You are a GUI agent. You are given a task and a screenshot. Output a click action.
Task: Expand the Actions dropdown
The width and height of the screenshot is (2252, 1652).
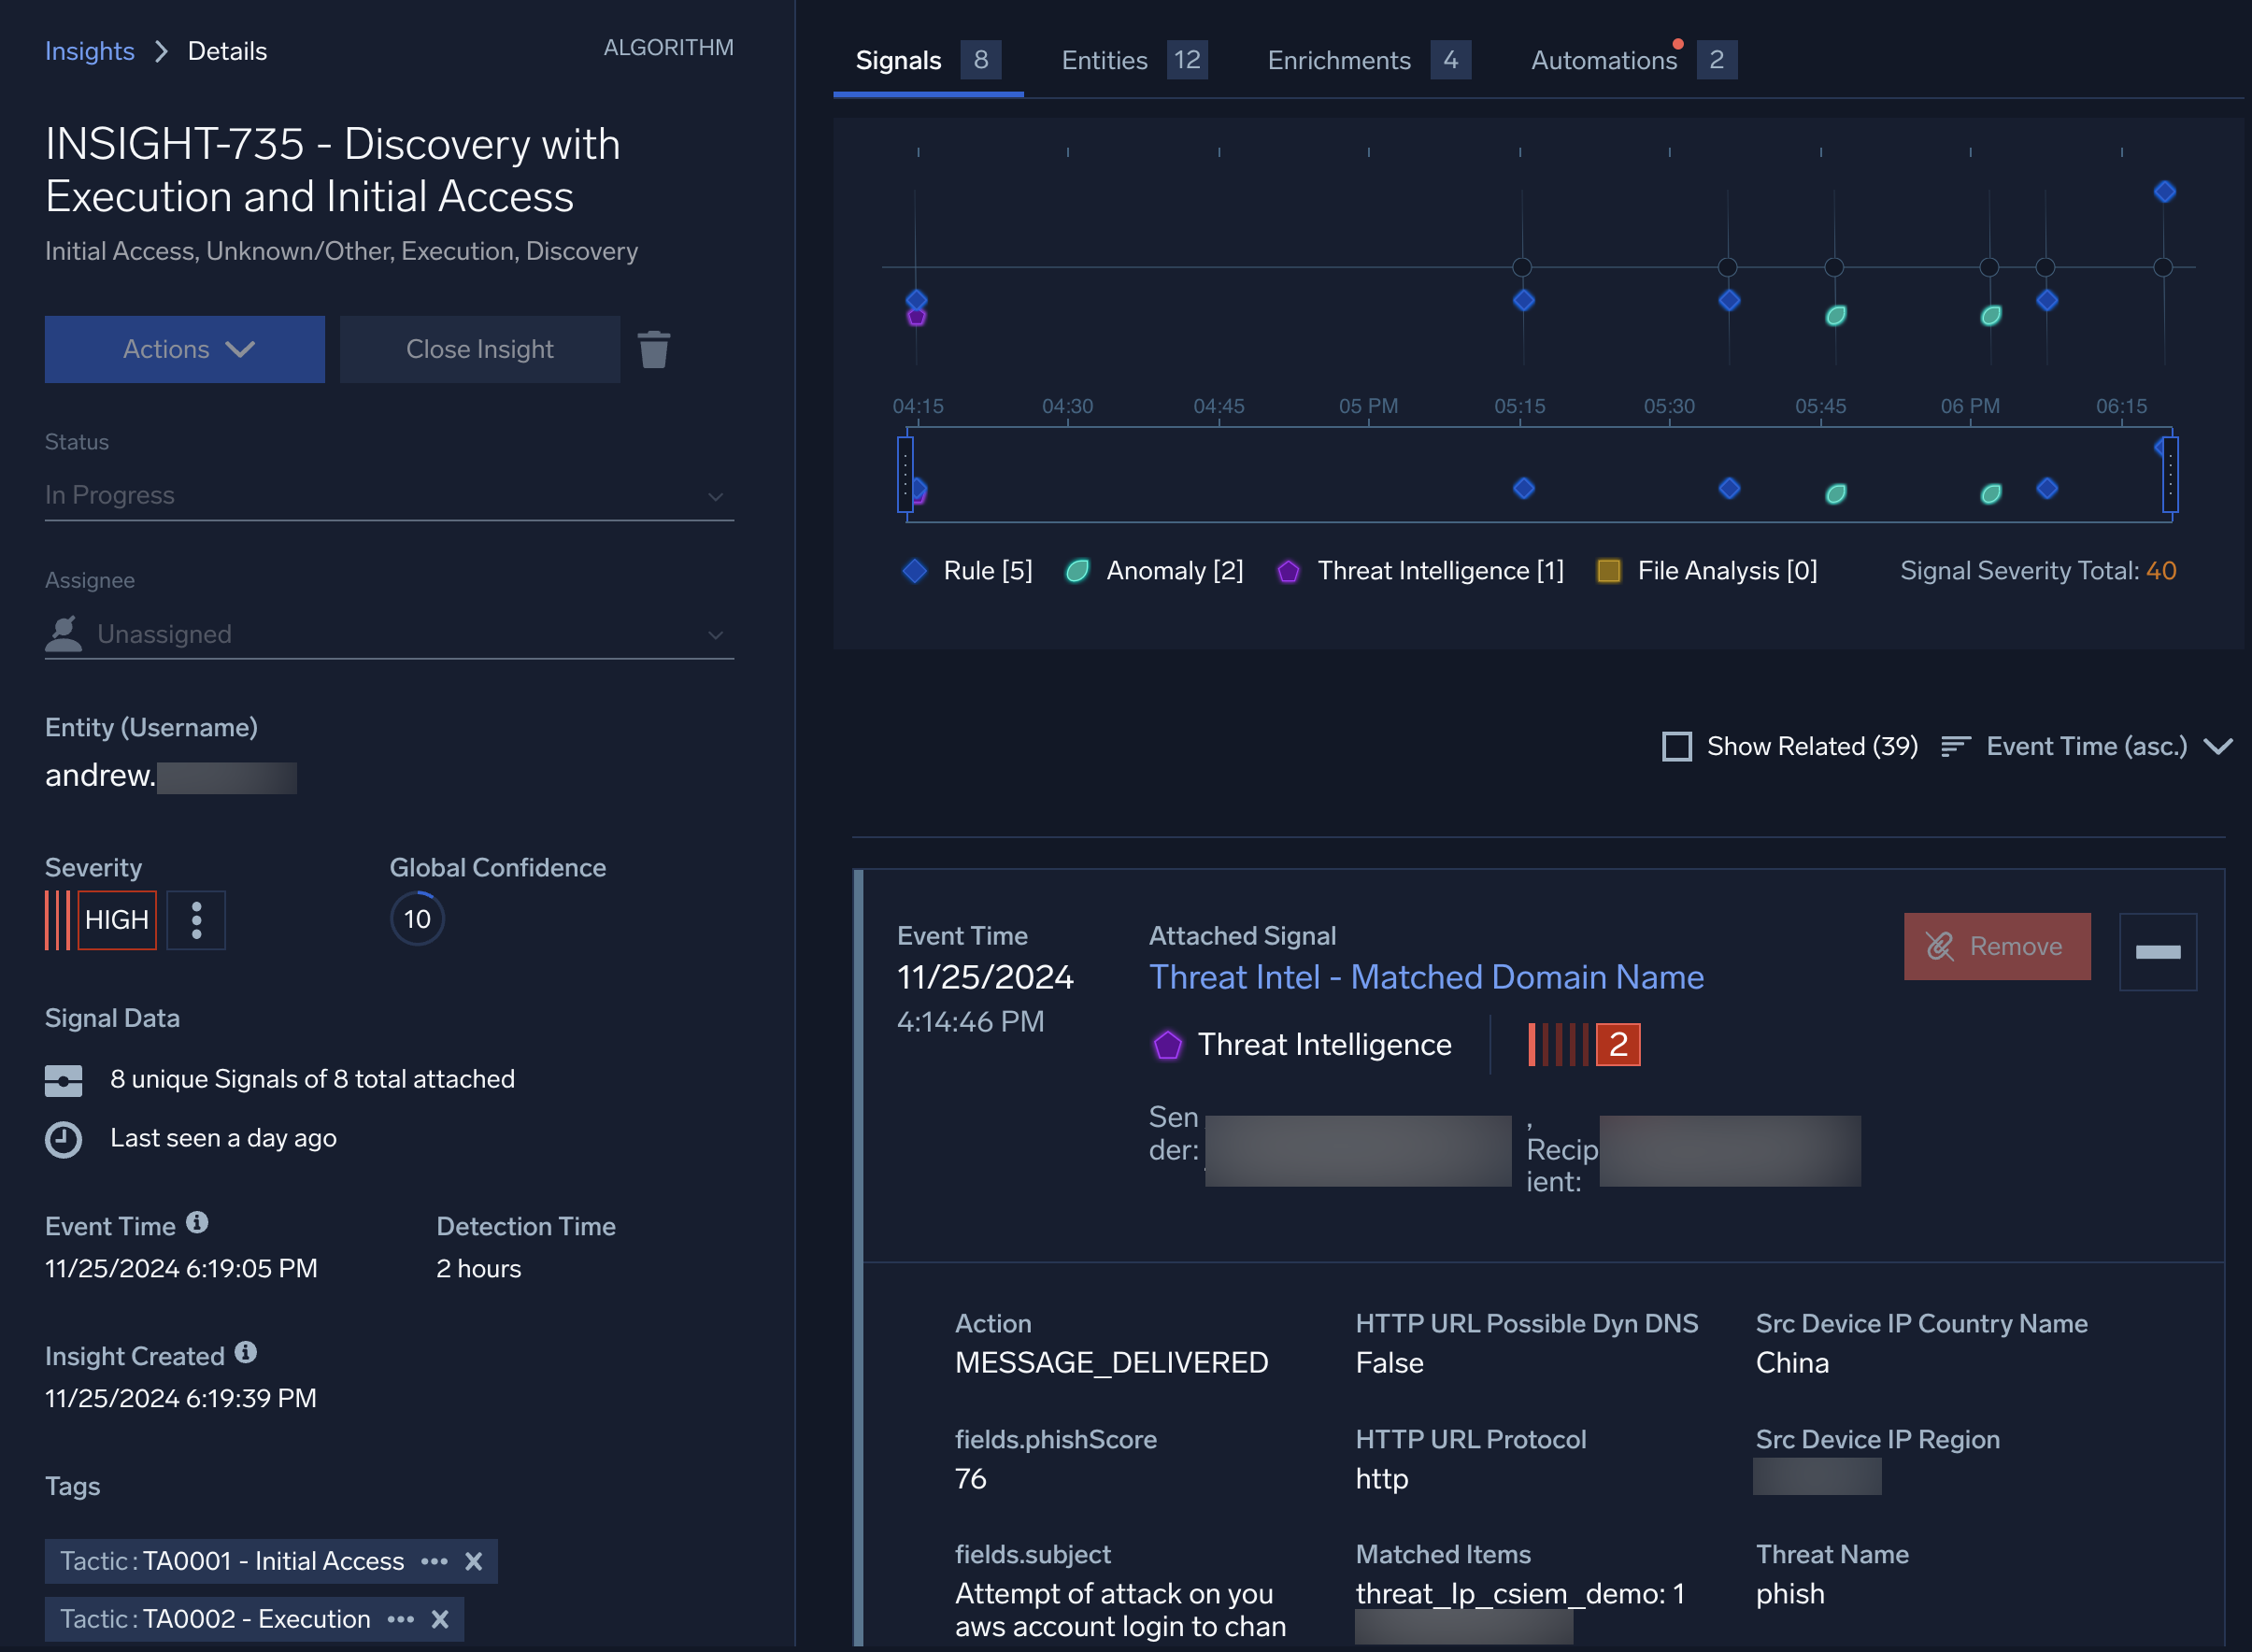coord(184,349)
